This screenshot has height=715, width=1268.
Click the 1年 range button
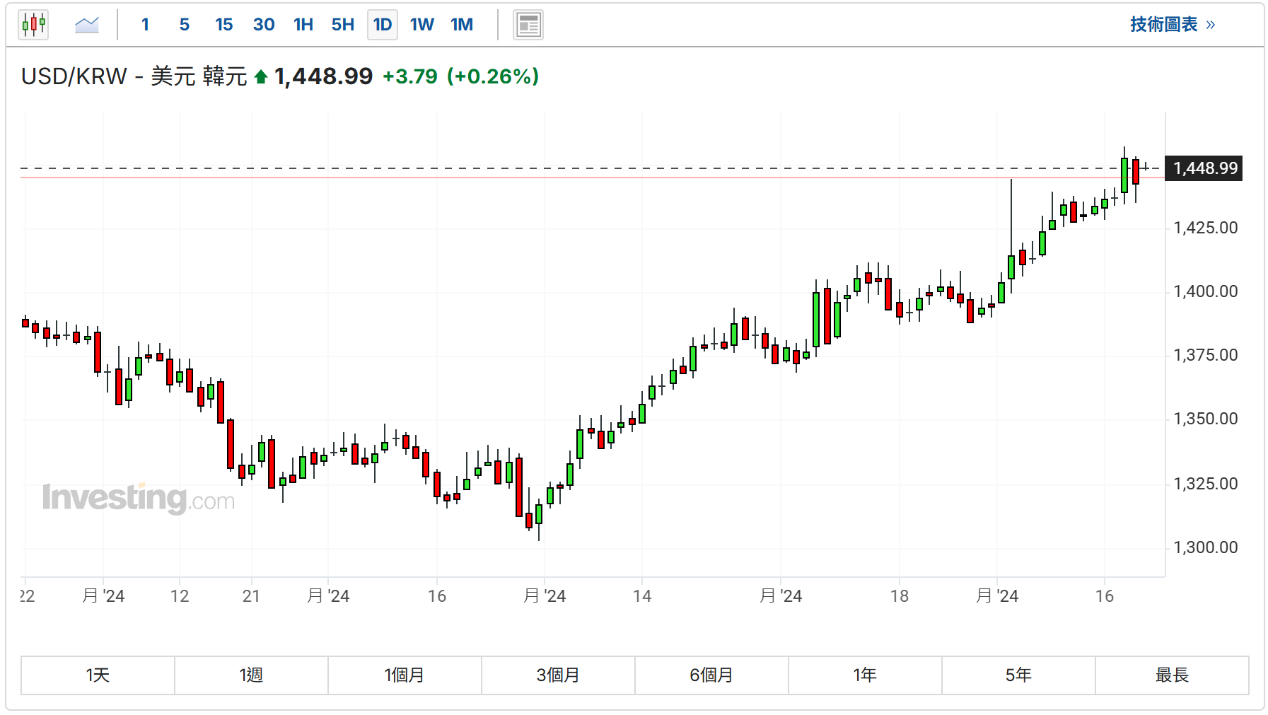pos(865,675)
